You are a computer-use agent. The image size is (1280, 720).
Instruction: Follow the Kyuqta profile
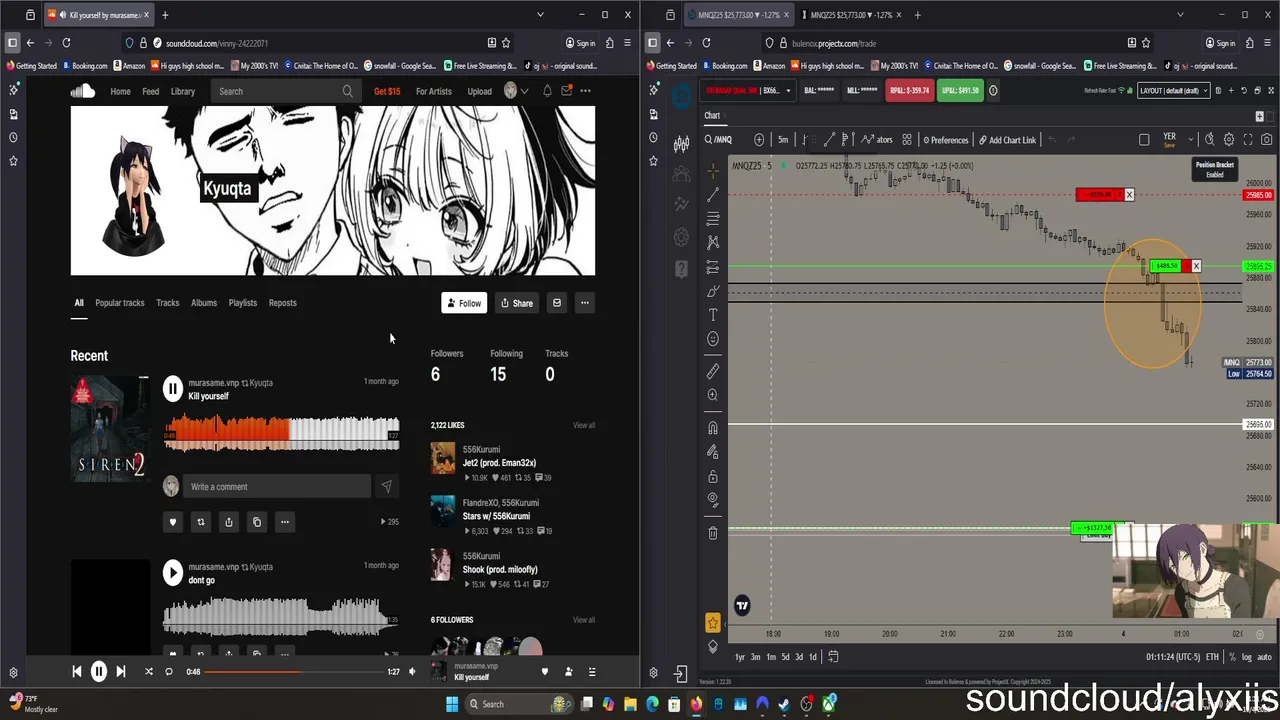(x=464, y=303)
